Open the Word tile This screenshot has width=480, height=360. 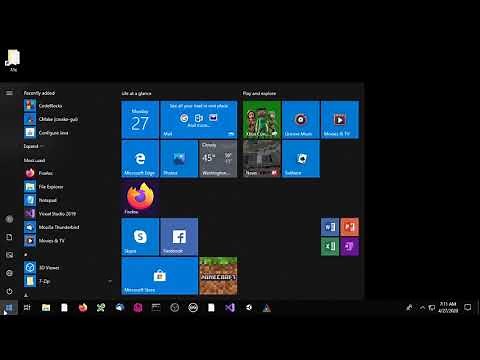330,227
